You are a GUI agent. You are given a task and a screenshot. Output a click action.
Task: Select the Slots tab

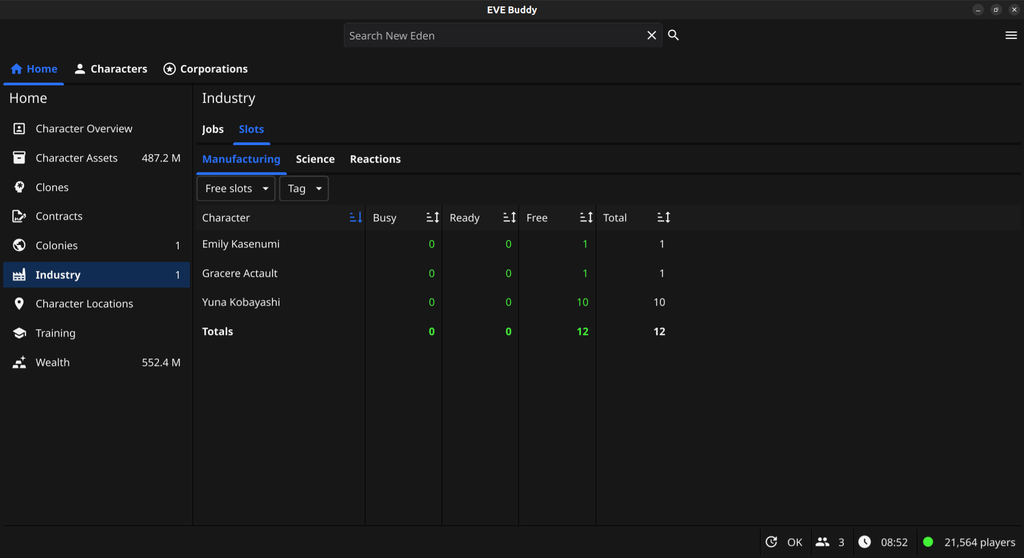(251, 129)
